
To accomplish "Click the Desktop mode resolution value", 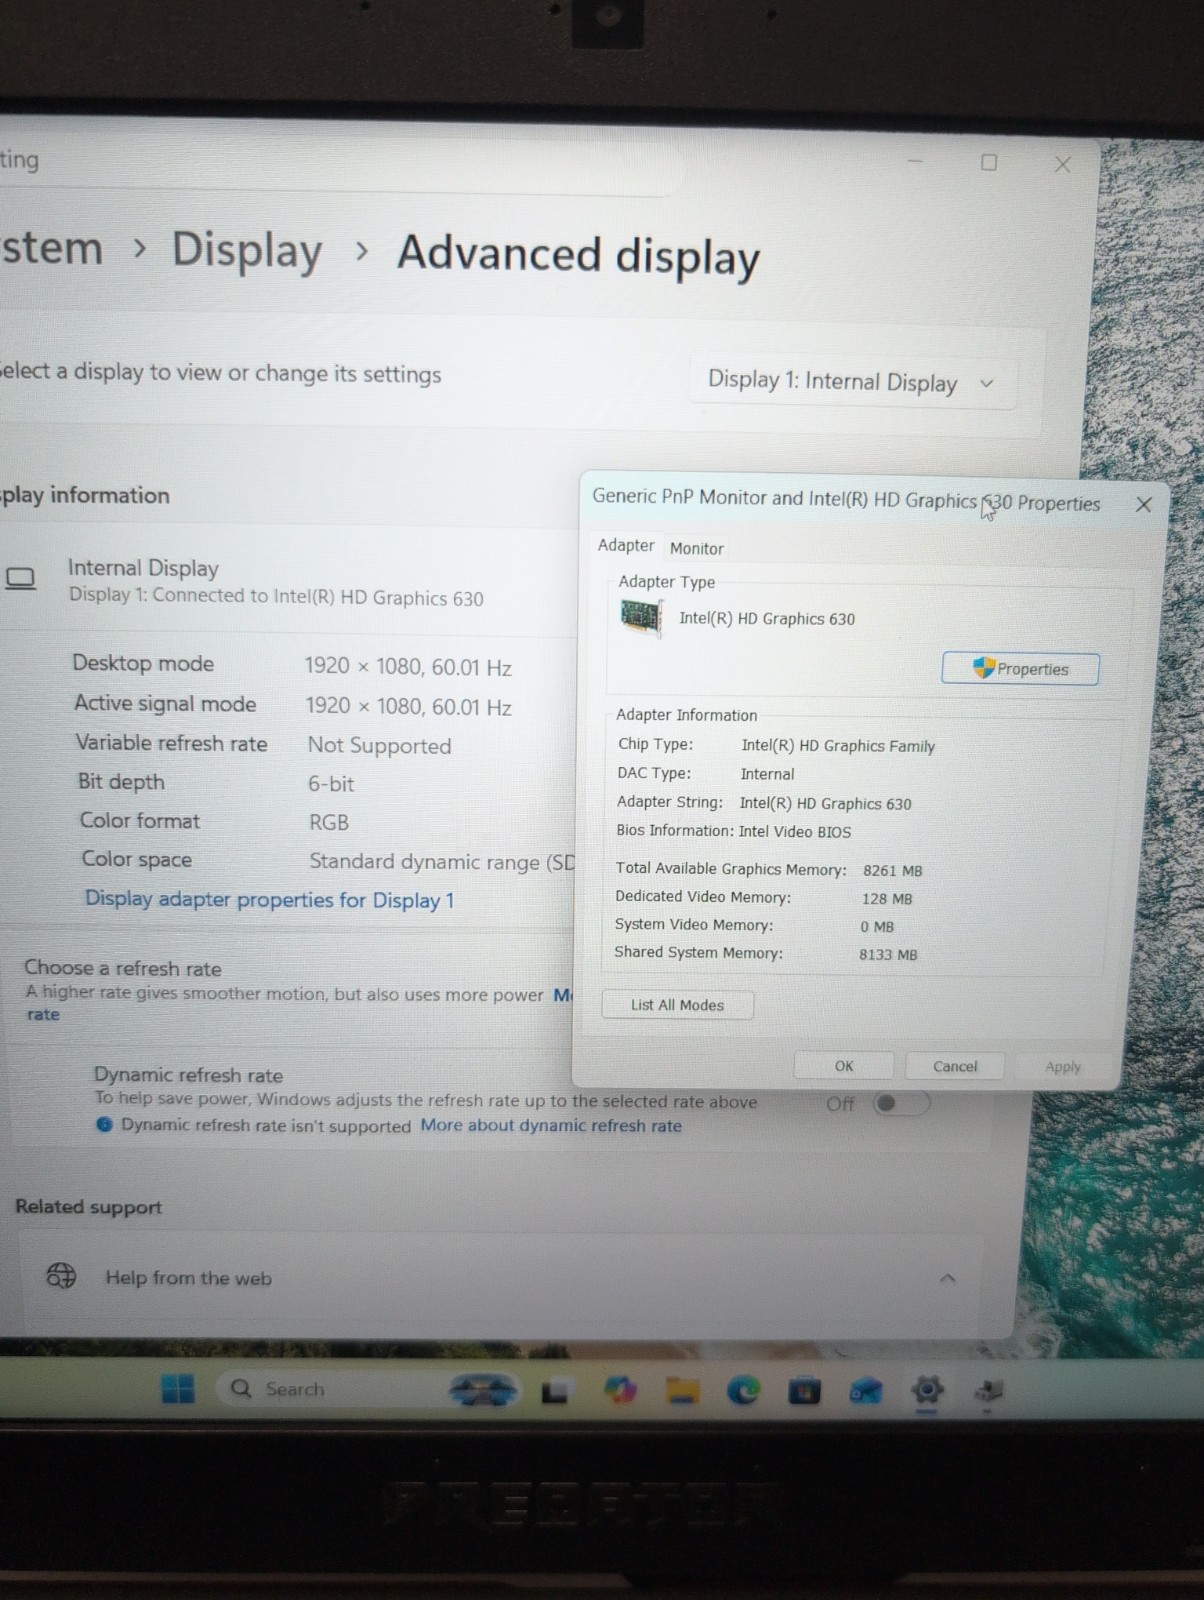I will 408,667.
